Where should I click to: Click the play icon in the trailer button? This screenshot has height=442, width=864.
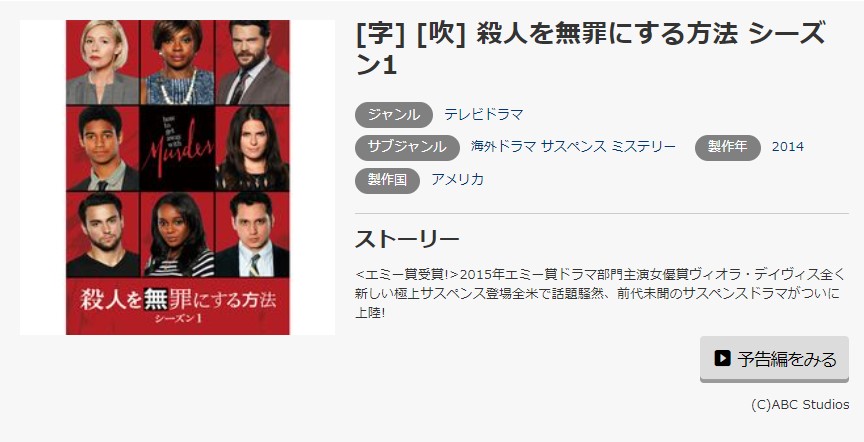(722, 358)
